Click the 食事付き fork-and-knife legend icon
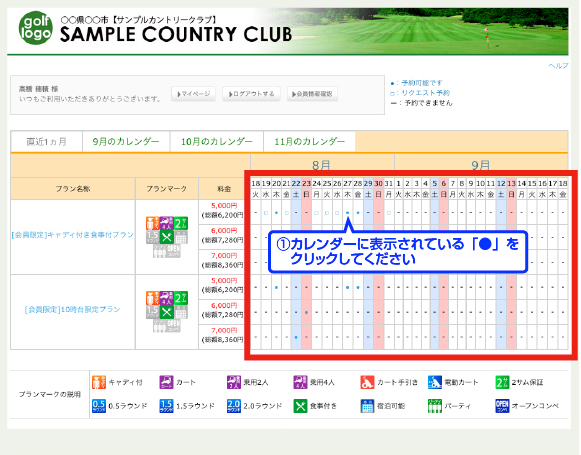 point(300,406)
